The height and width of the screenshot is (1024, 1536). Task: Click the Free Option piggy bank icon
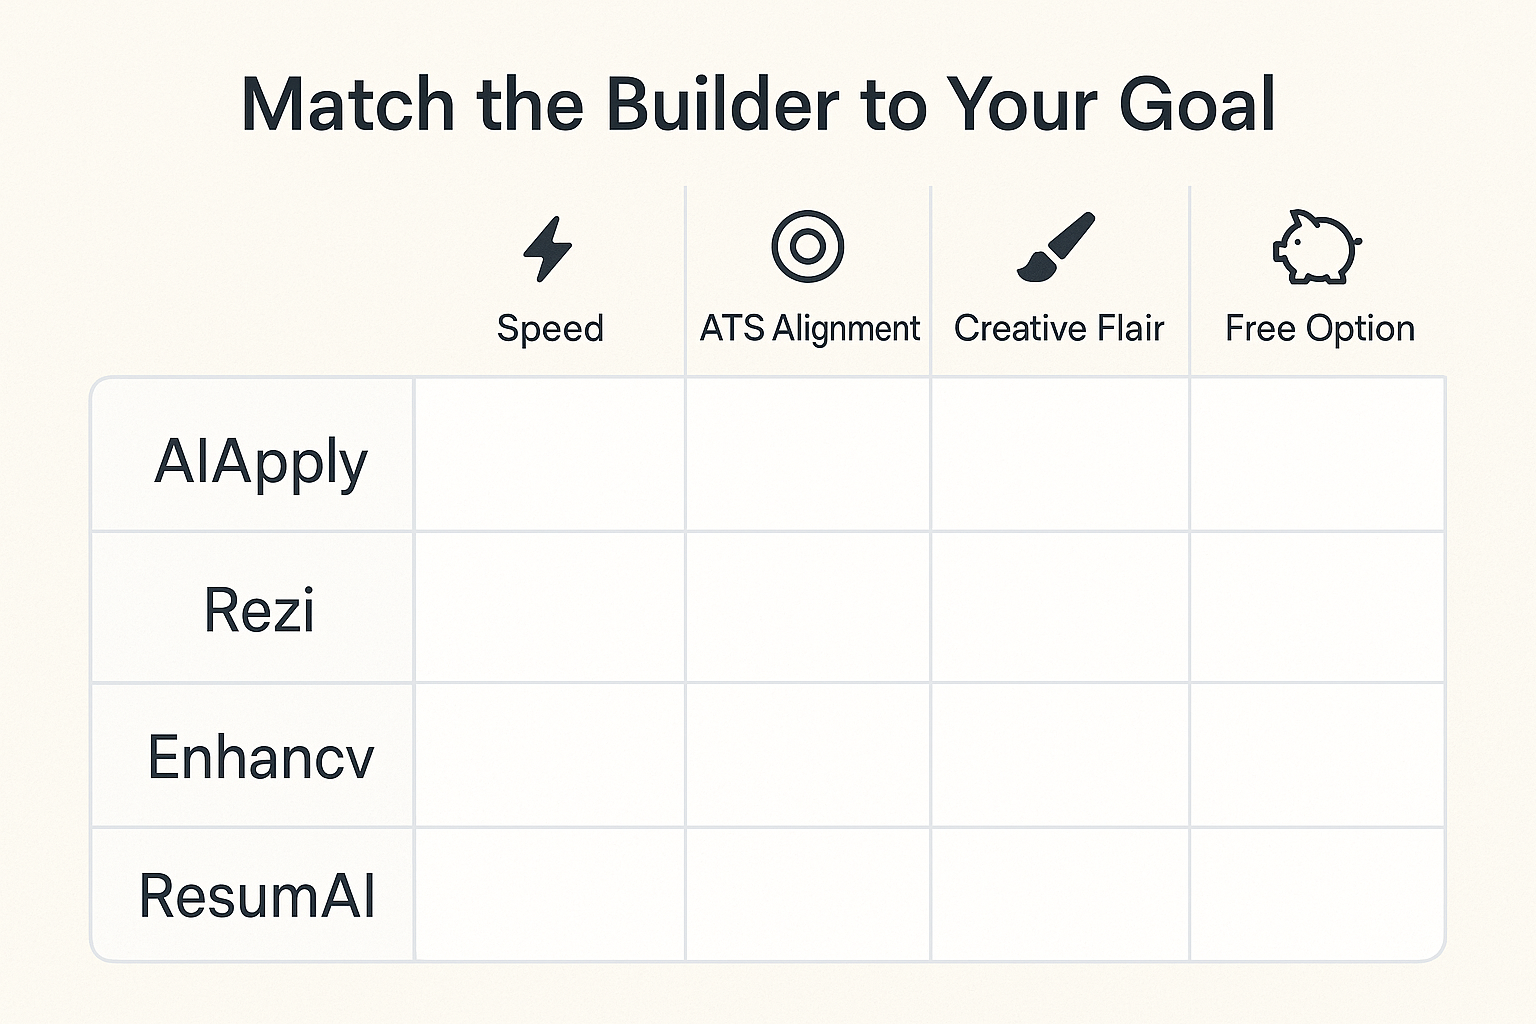click(x=1316, y=247)
